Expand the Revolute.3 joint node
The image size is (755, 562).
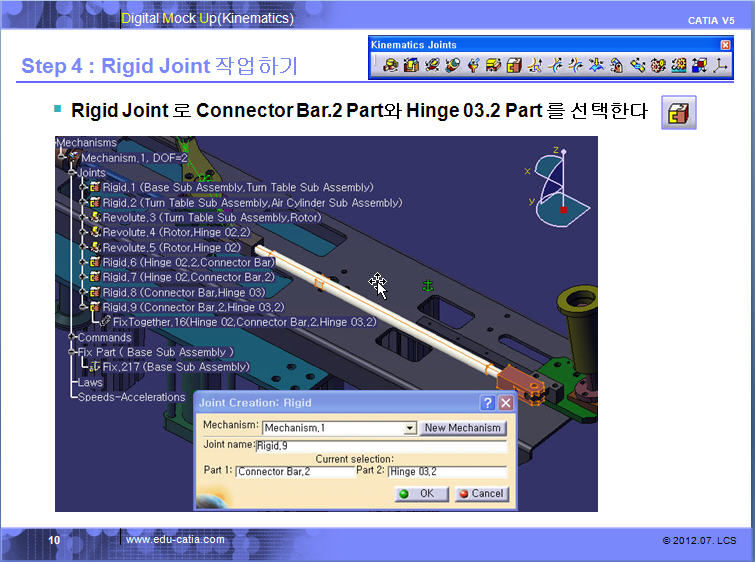[83, 217]
